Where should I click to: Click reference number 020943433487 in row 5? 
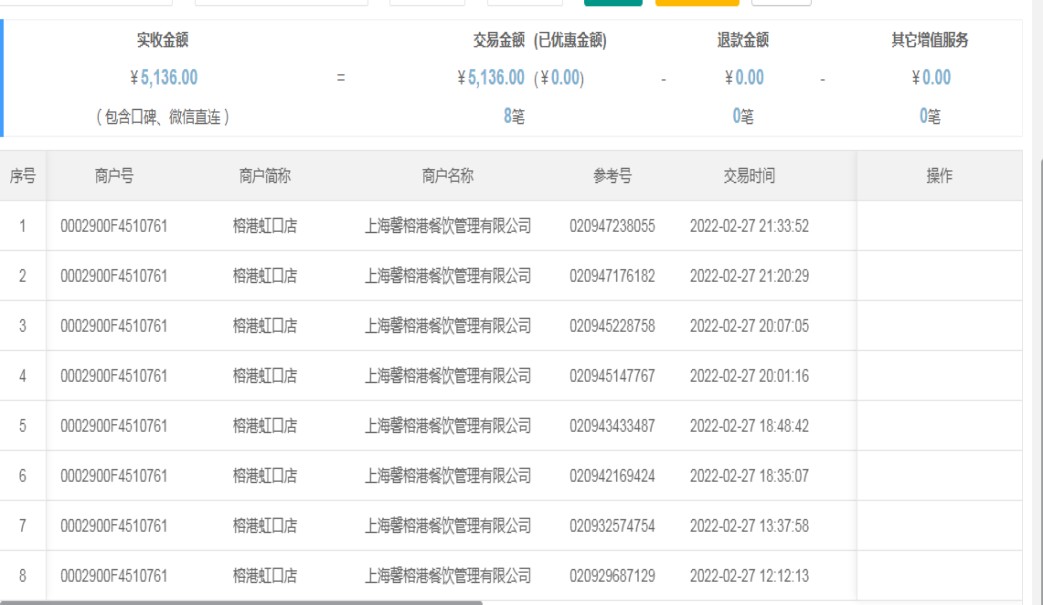tap(612, 426)
